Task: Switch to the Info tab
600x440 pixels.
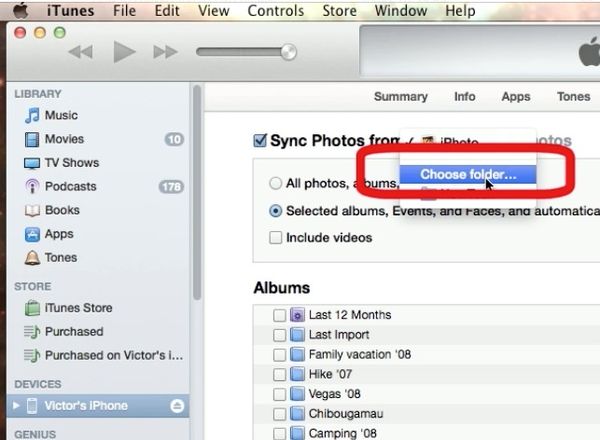Action: pos(465,96)
